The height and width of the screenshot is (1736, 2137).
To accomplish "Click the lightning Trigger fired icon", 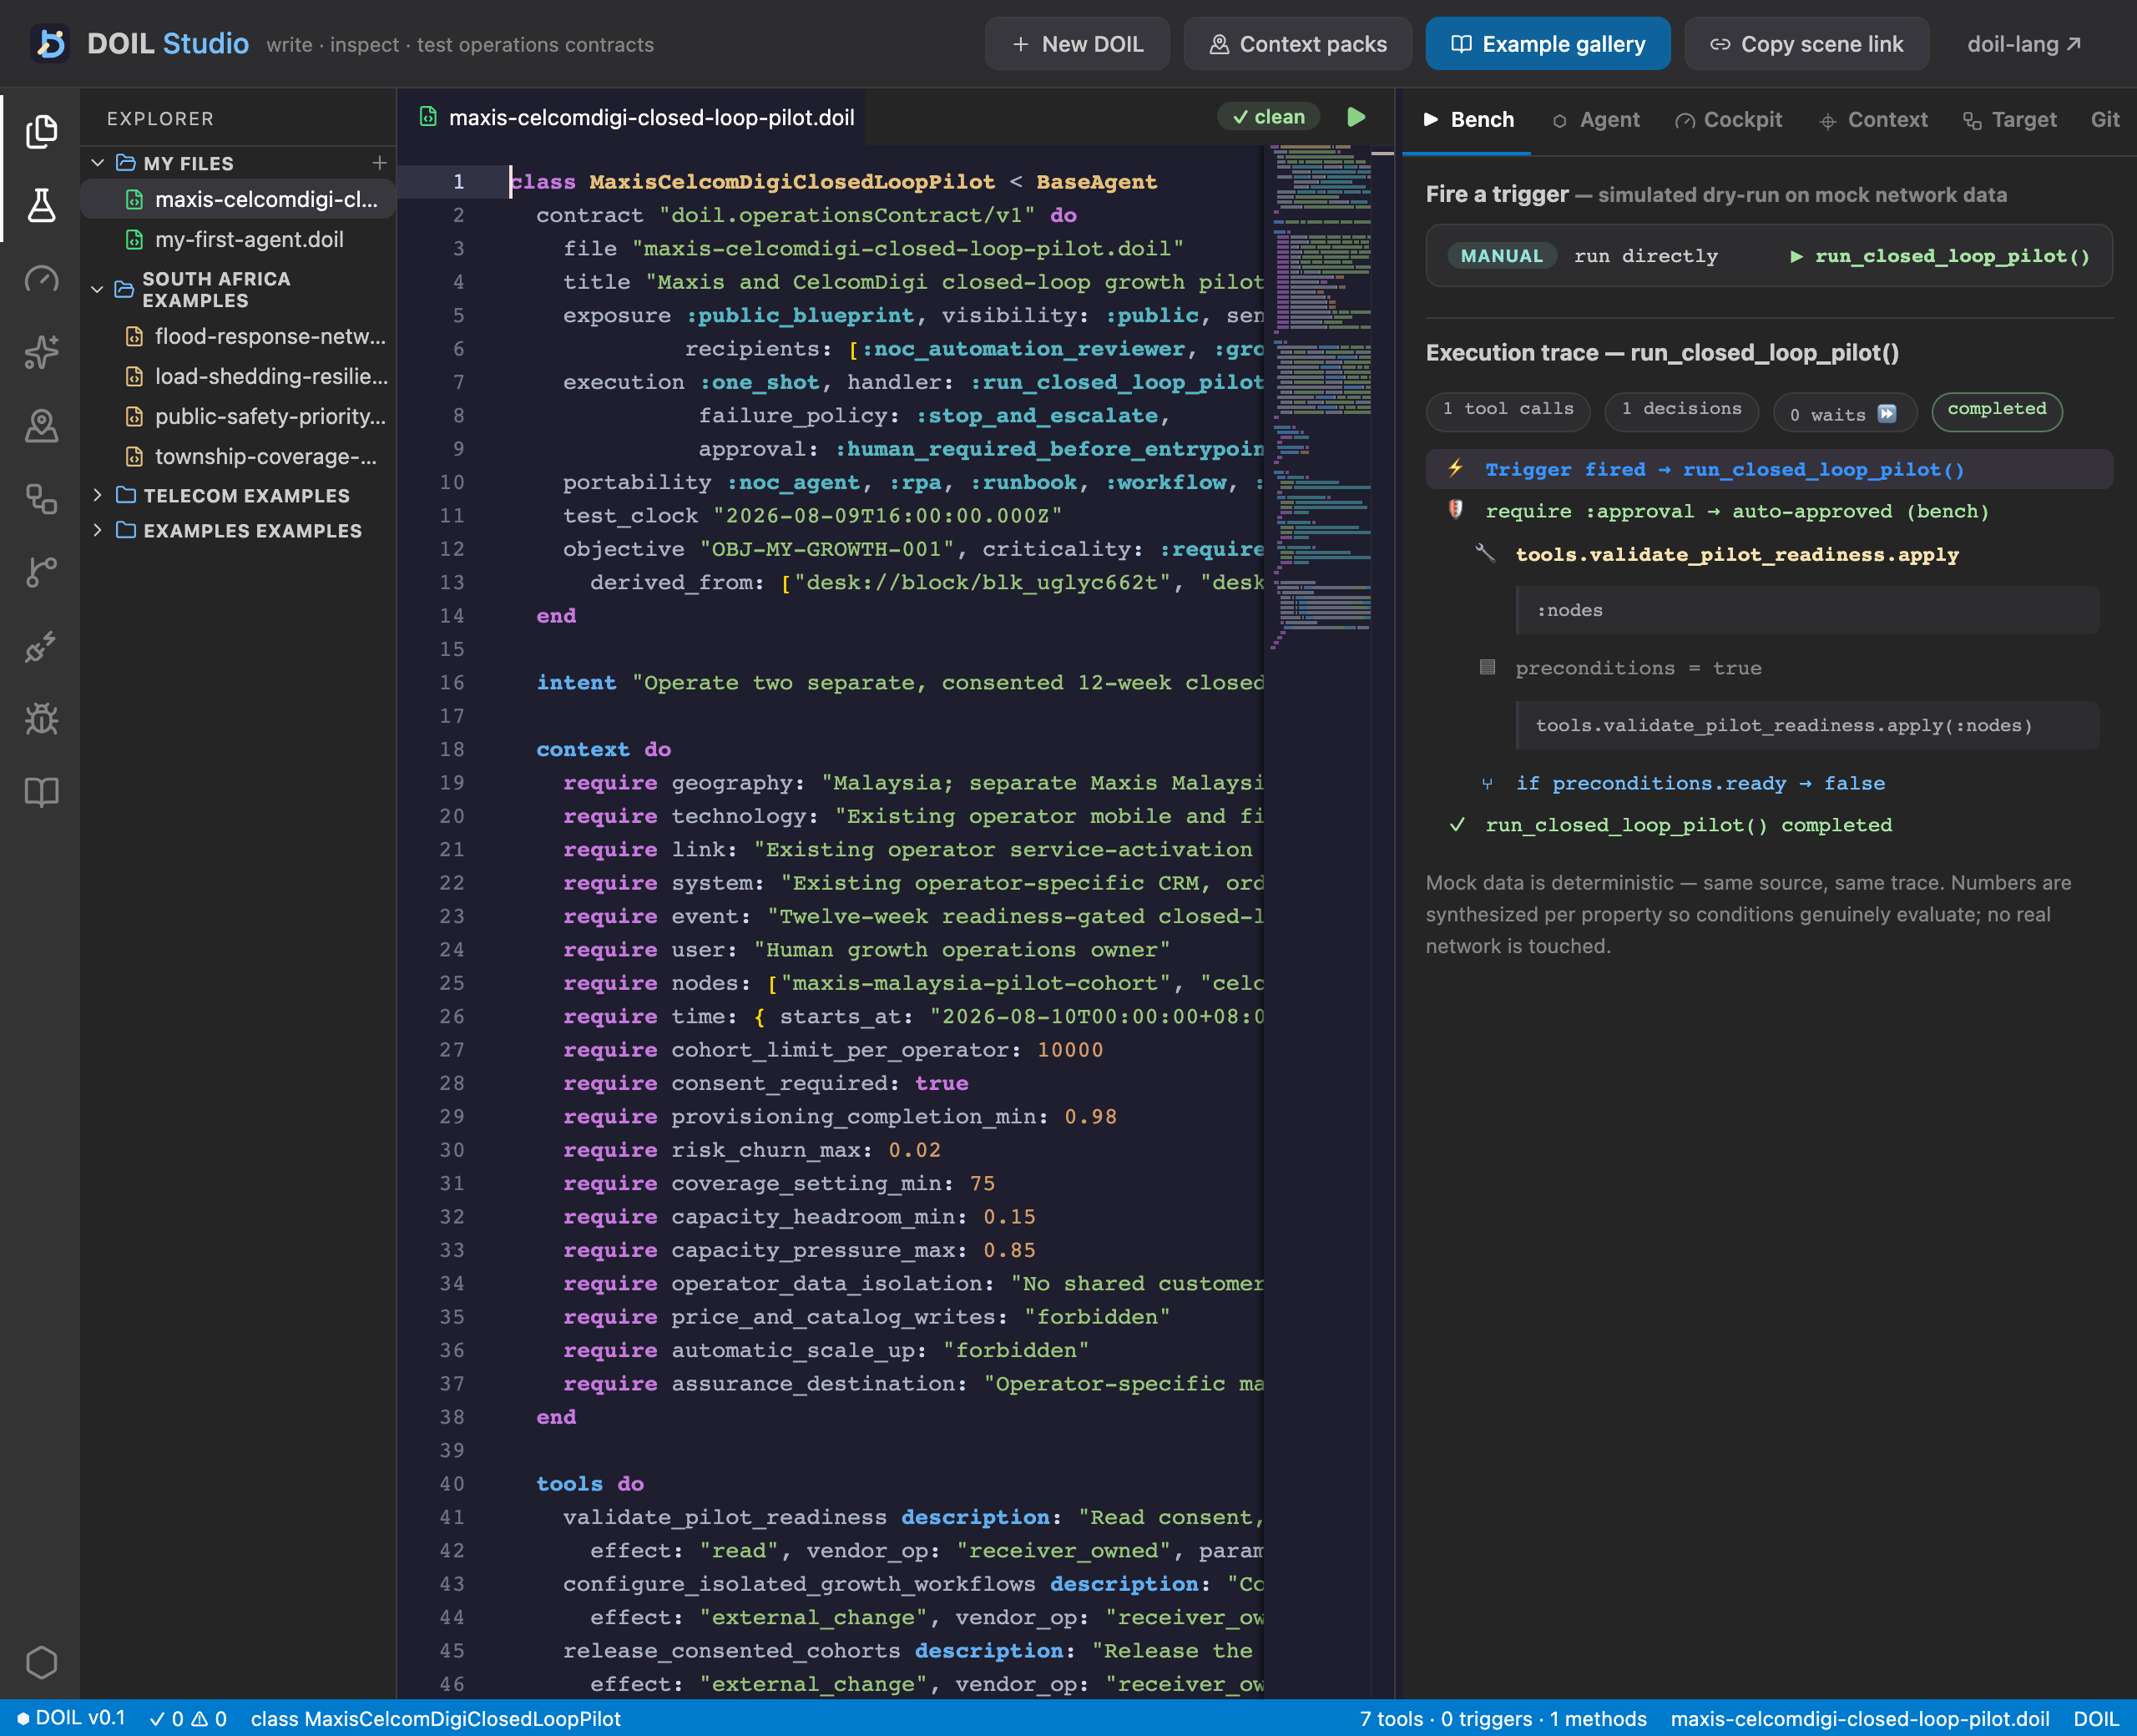I will tap(1456, 469).
